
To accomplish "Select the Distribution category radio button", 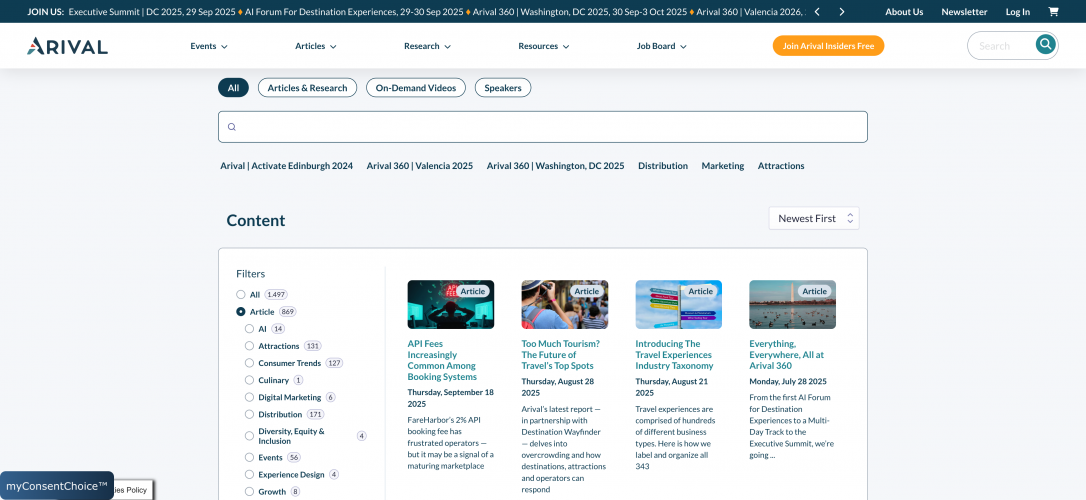I will click(249, 414).
